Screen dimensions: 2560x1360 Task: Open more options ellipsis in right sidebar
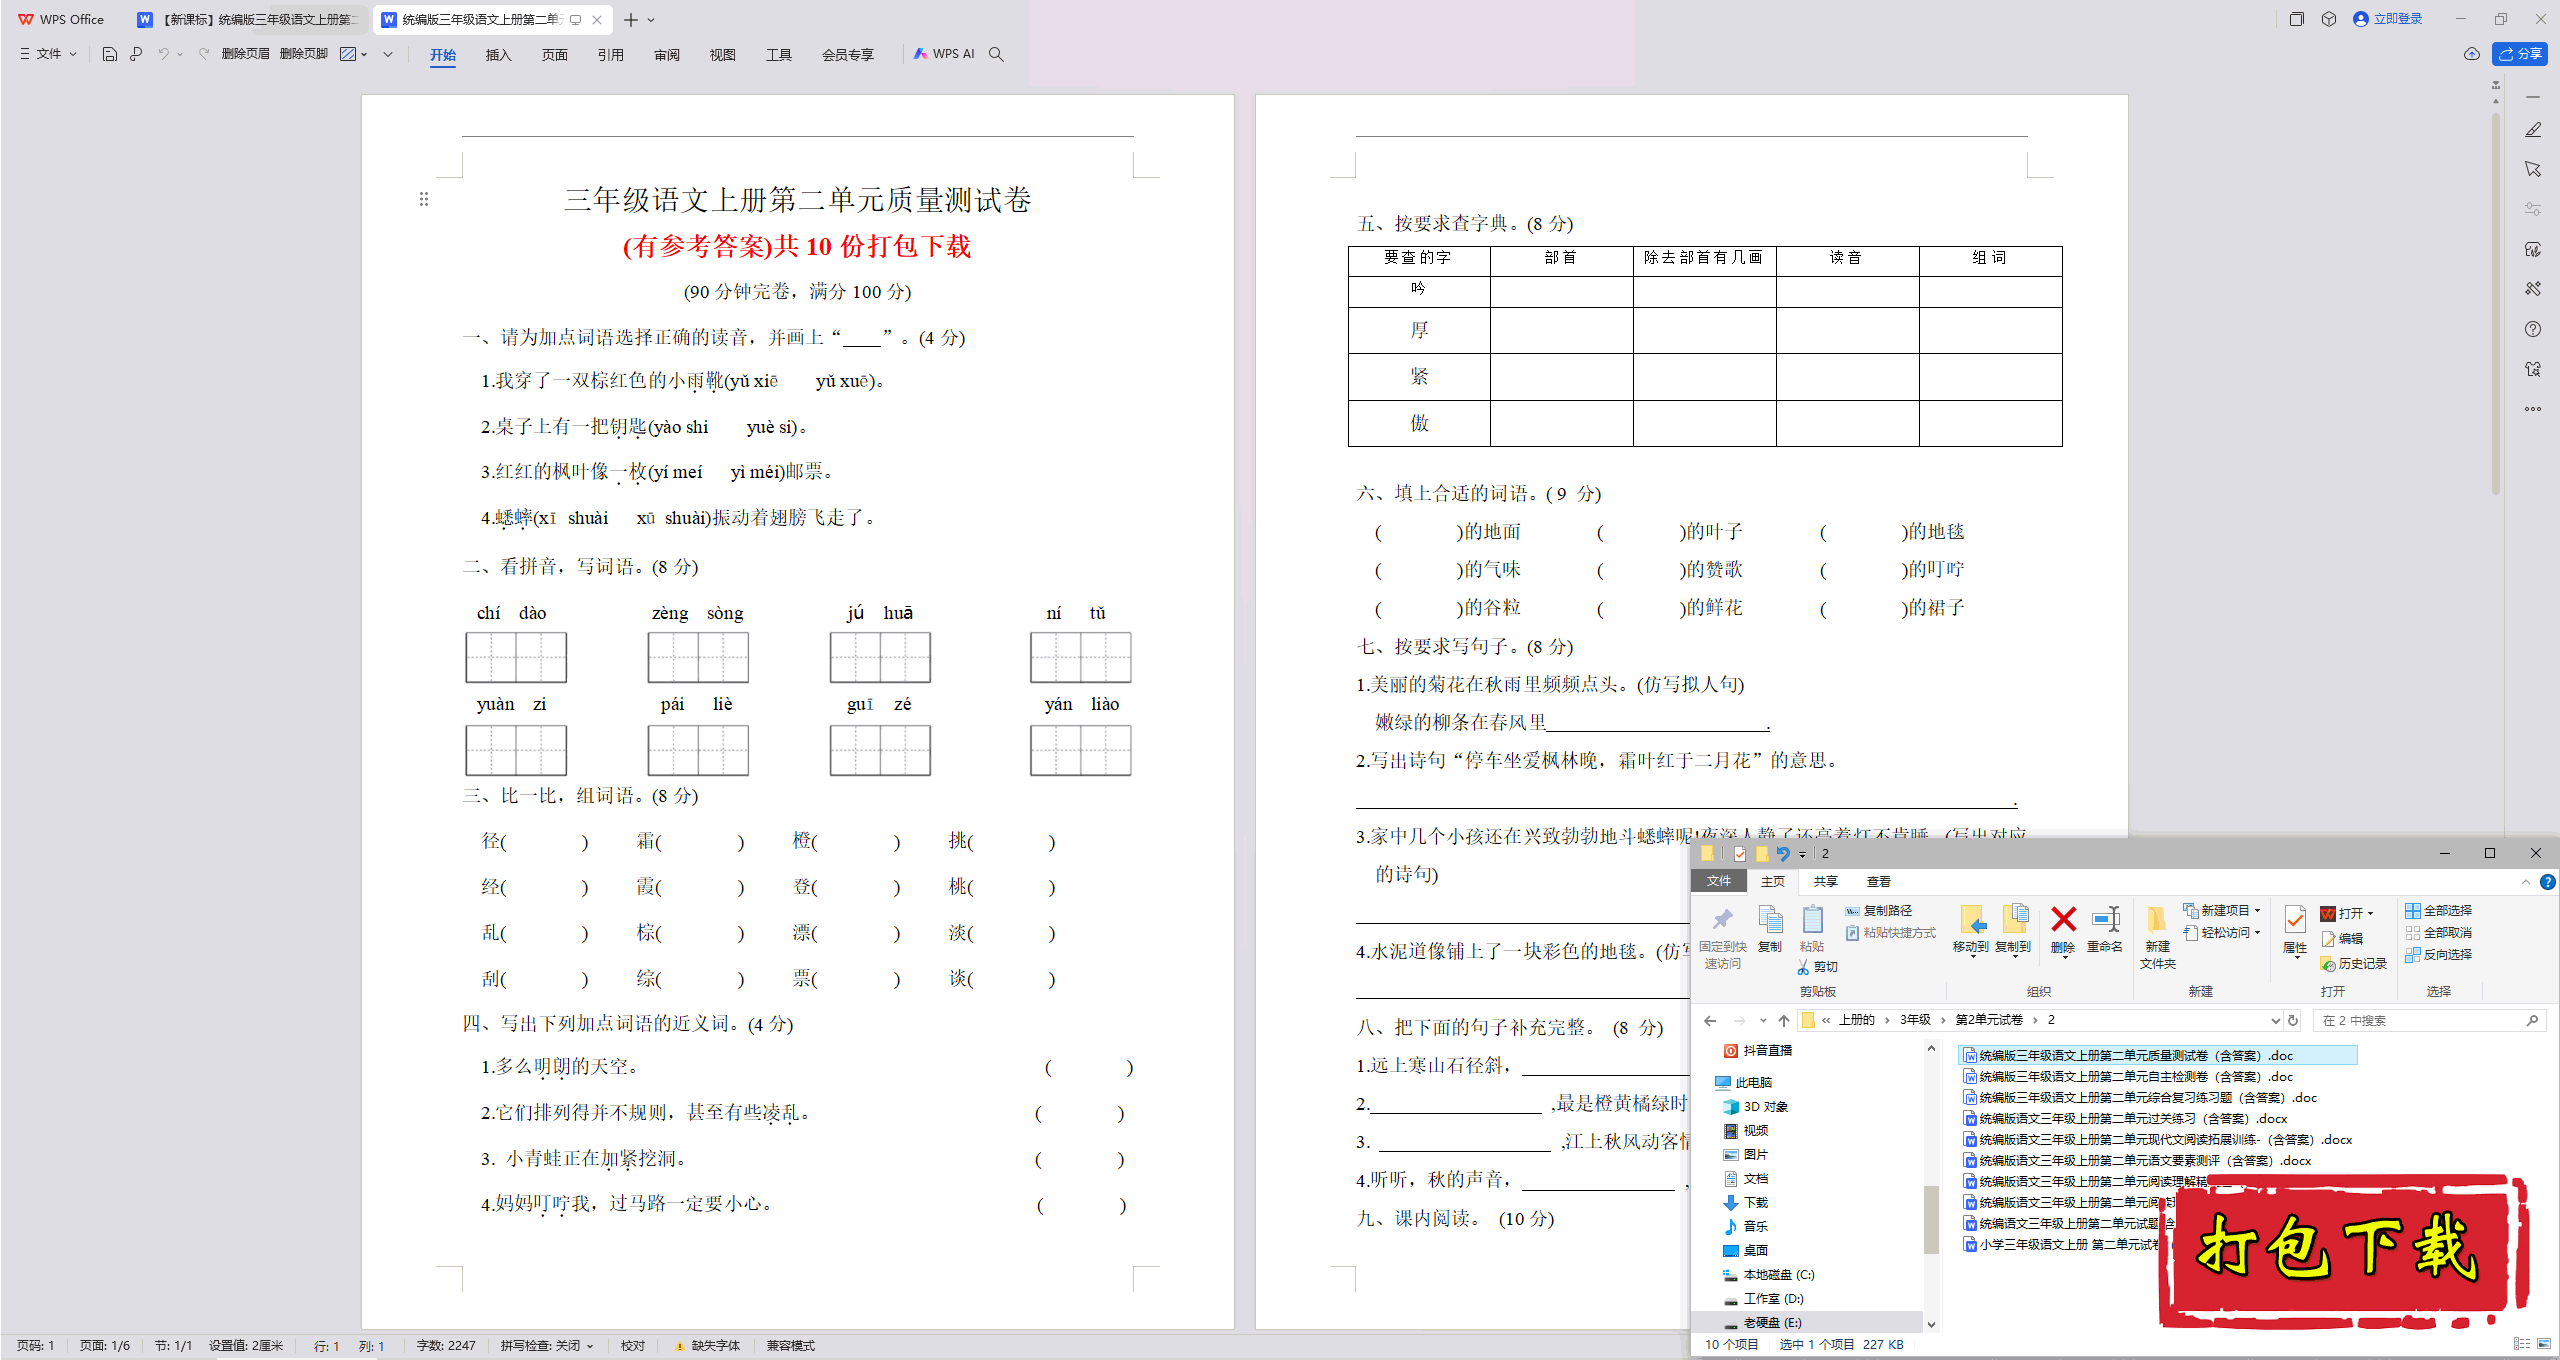pos(2533,409)
